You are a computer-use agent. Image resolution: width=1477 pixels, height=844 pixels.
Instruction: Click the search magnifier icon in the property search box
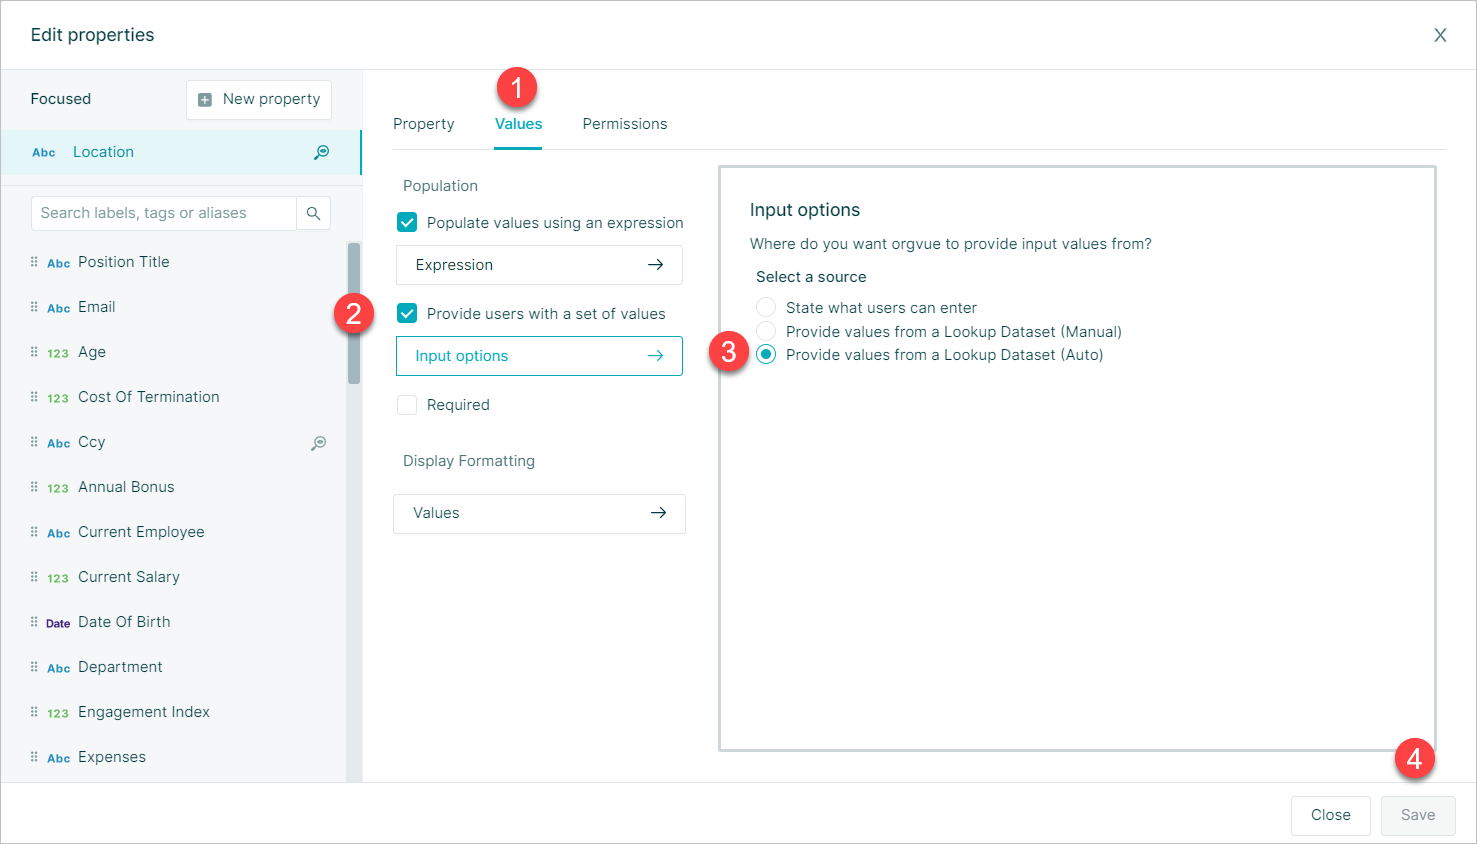click(x=313, y=213)
